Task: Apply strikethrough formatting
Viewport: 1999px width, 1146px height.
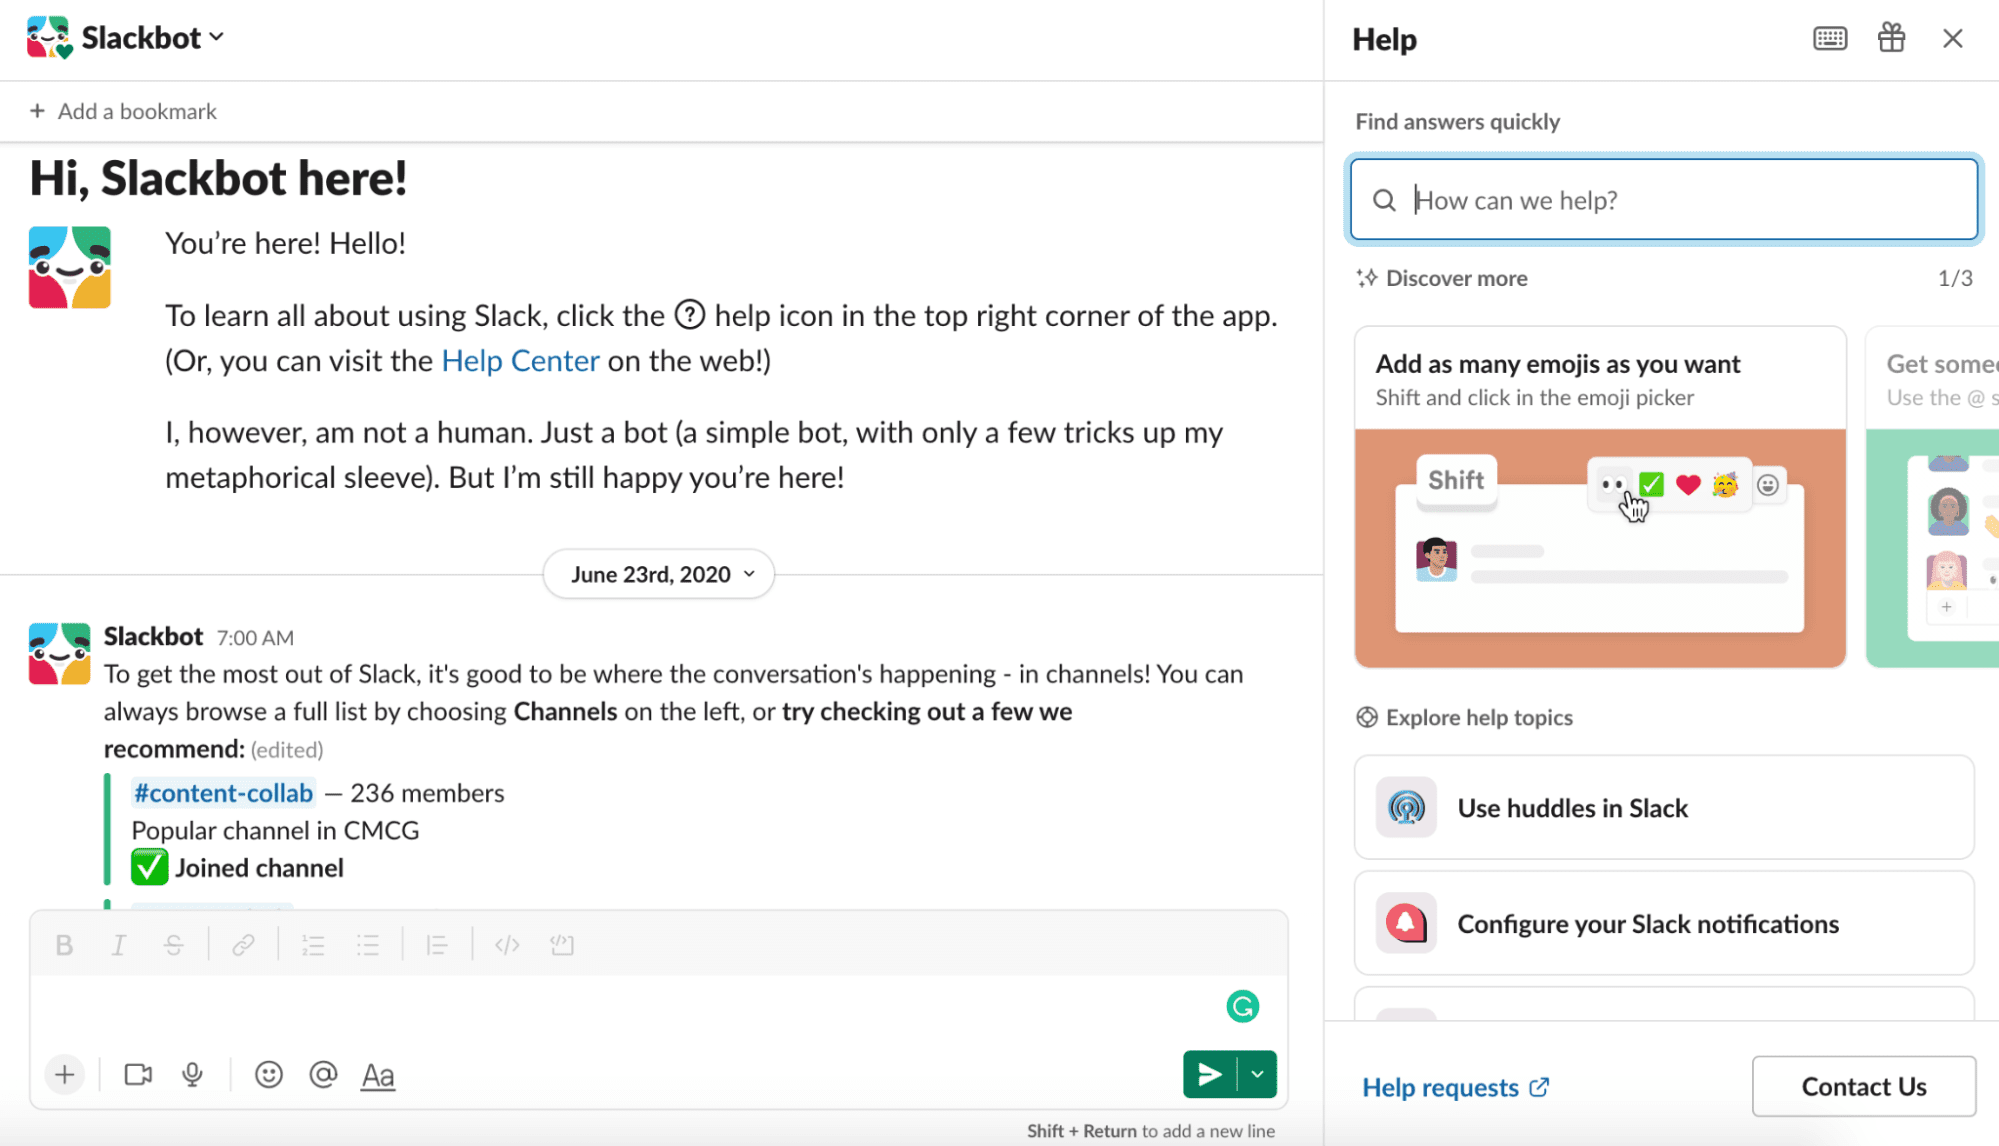Action: point(174,945)
